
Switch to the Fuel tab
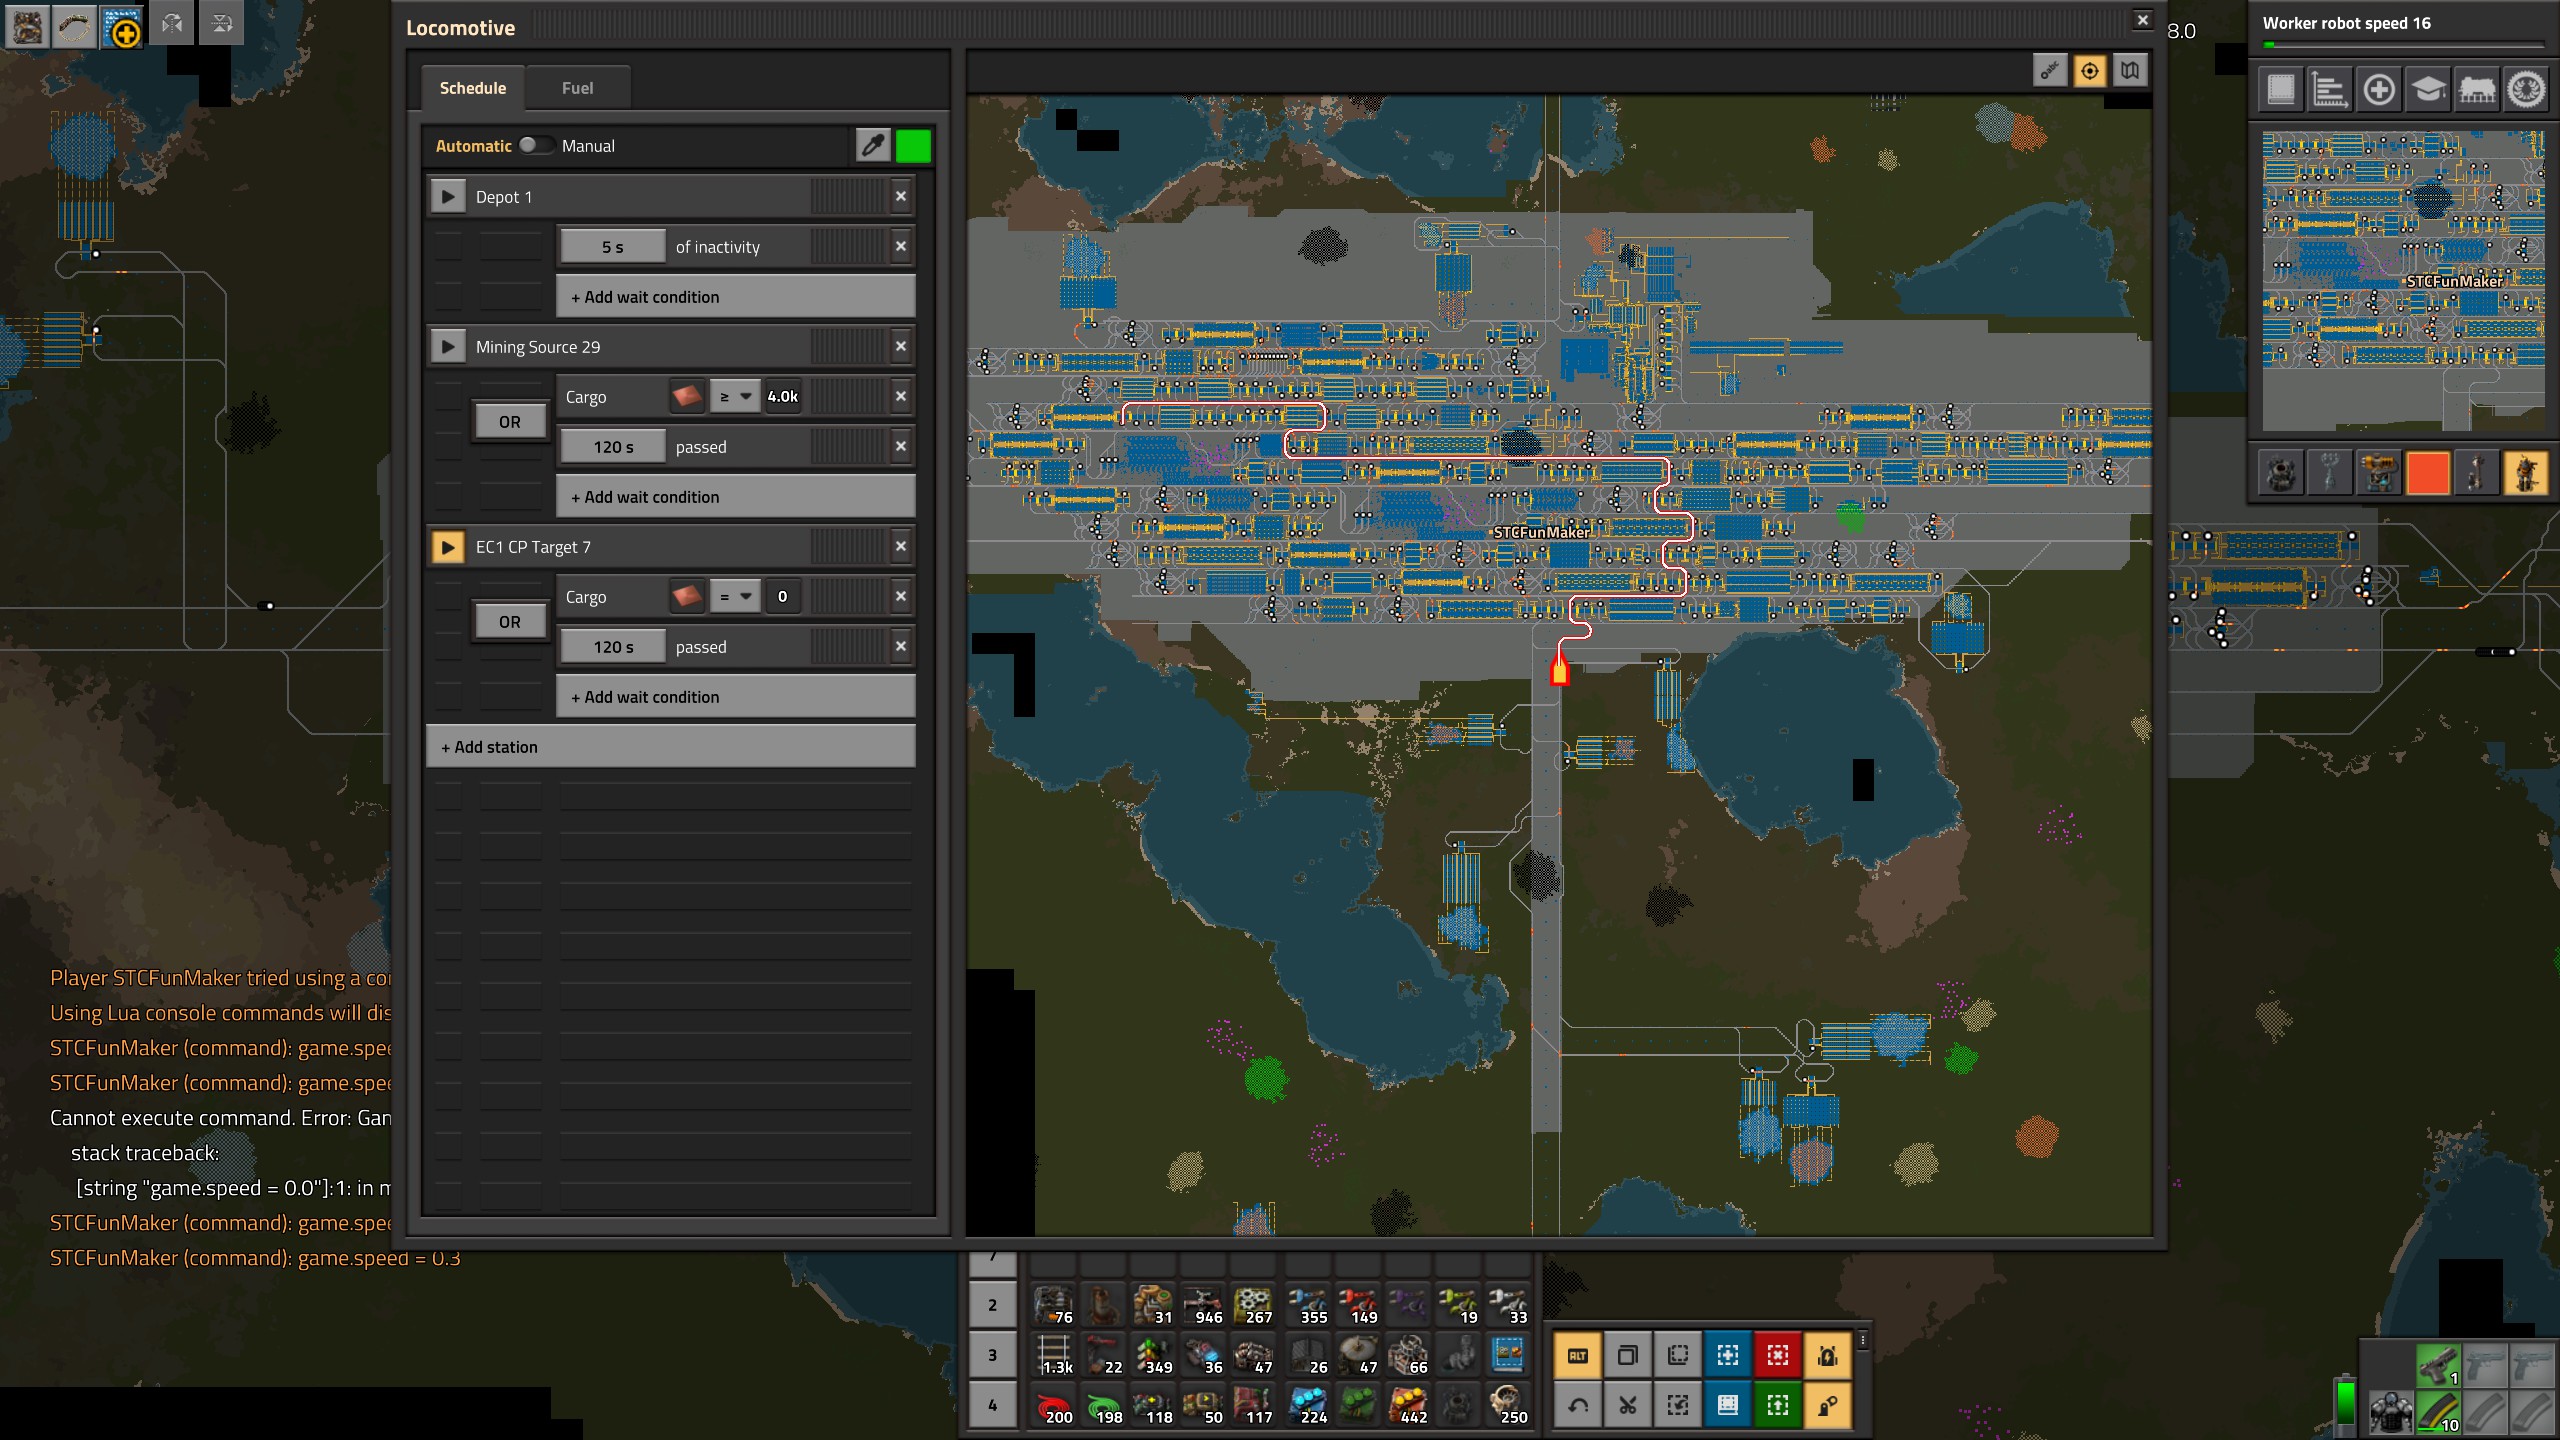[x=577, y=88]
